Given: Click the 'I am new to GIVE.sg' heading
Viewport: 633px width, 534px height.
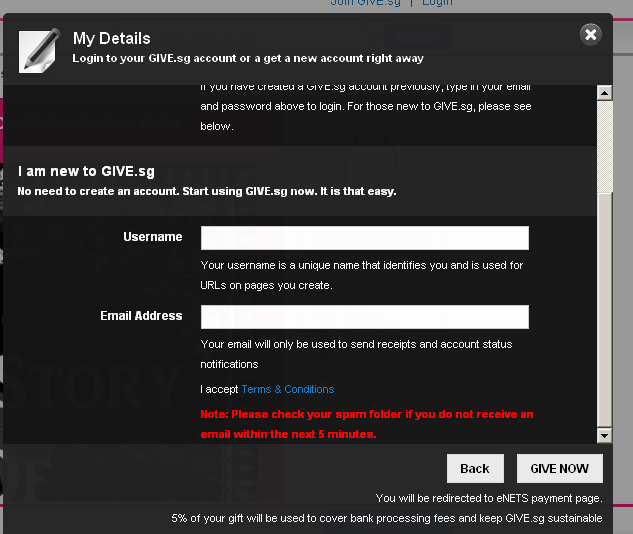Looking at the screenshot, I should click(86, 172).
